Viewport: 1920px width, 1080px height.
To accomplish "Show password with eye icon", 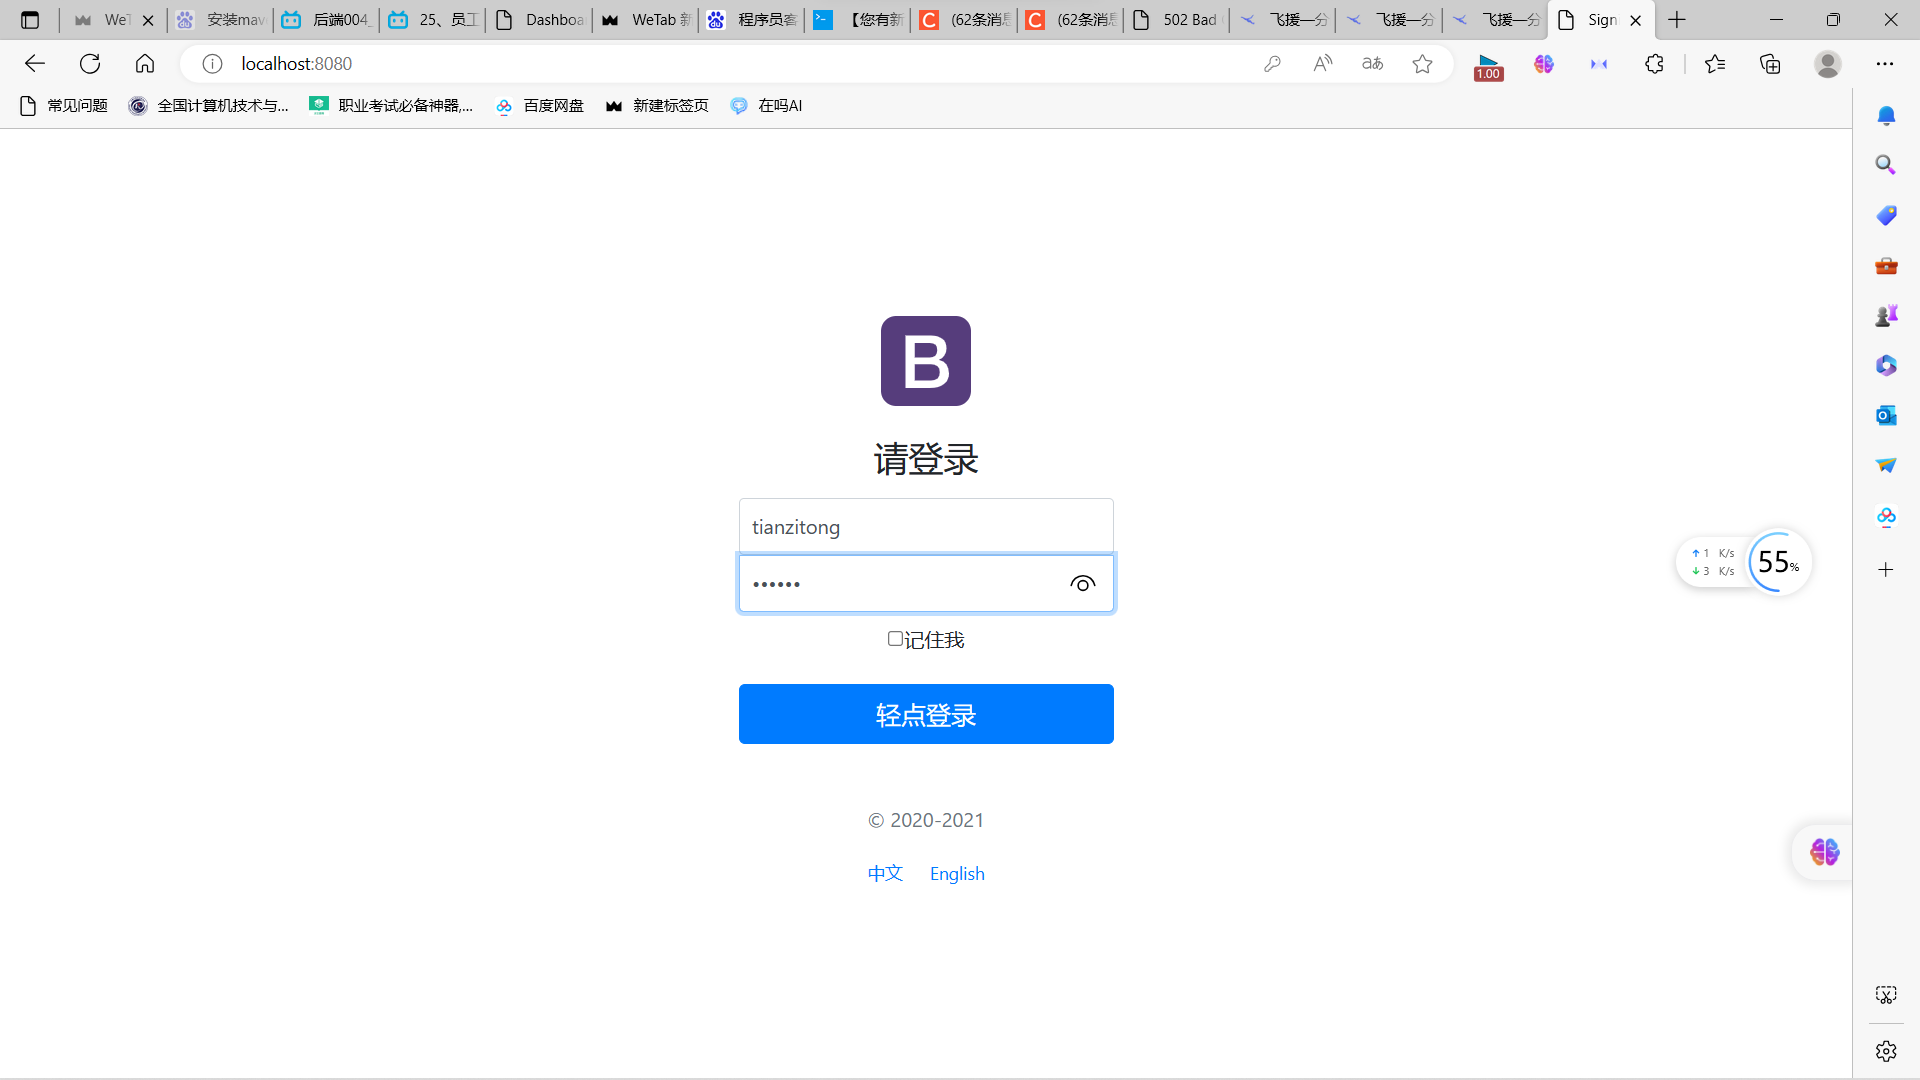I will [x=1082, y=584].
